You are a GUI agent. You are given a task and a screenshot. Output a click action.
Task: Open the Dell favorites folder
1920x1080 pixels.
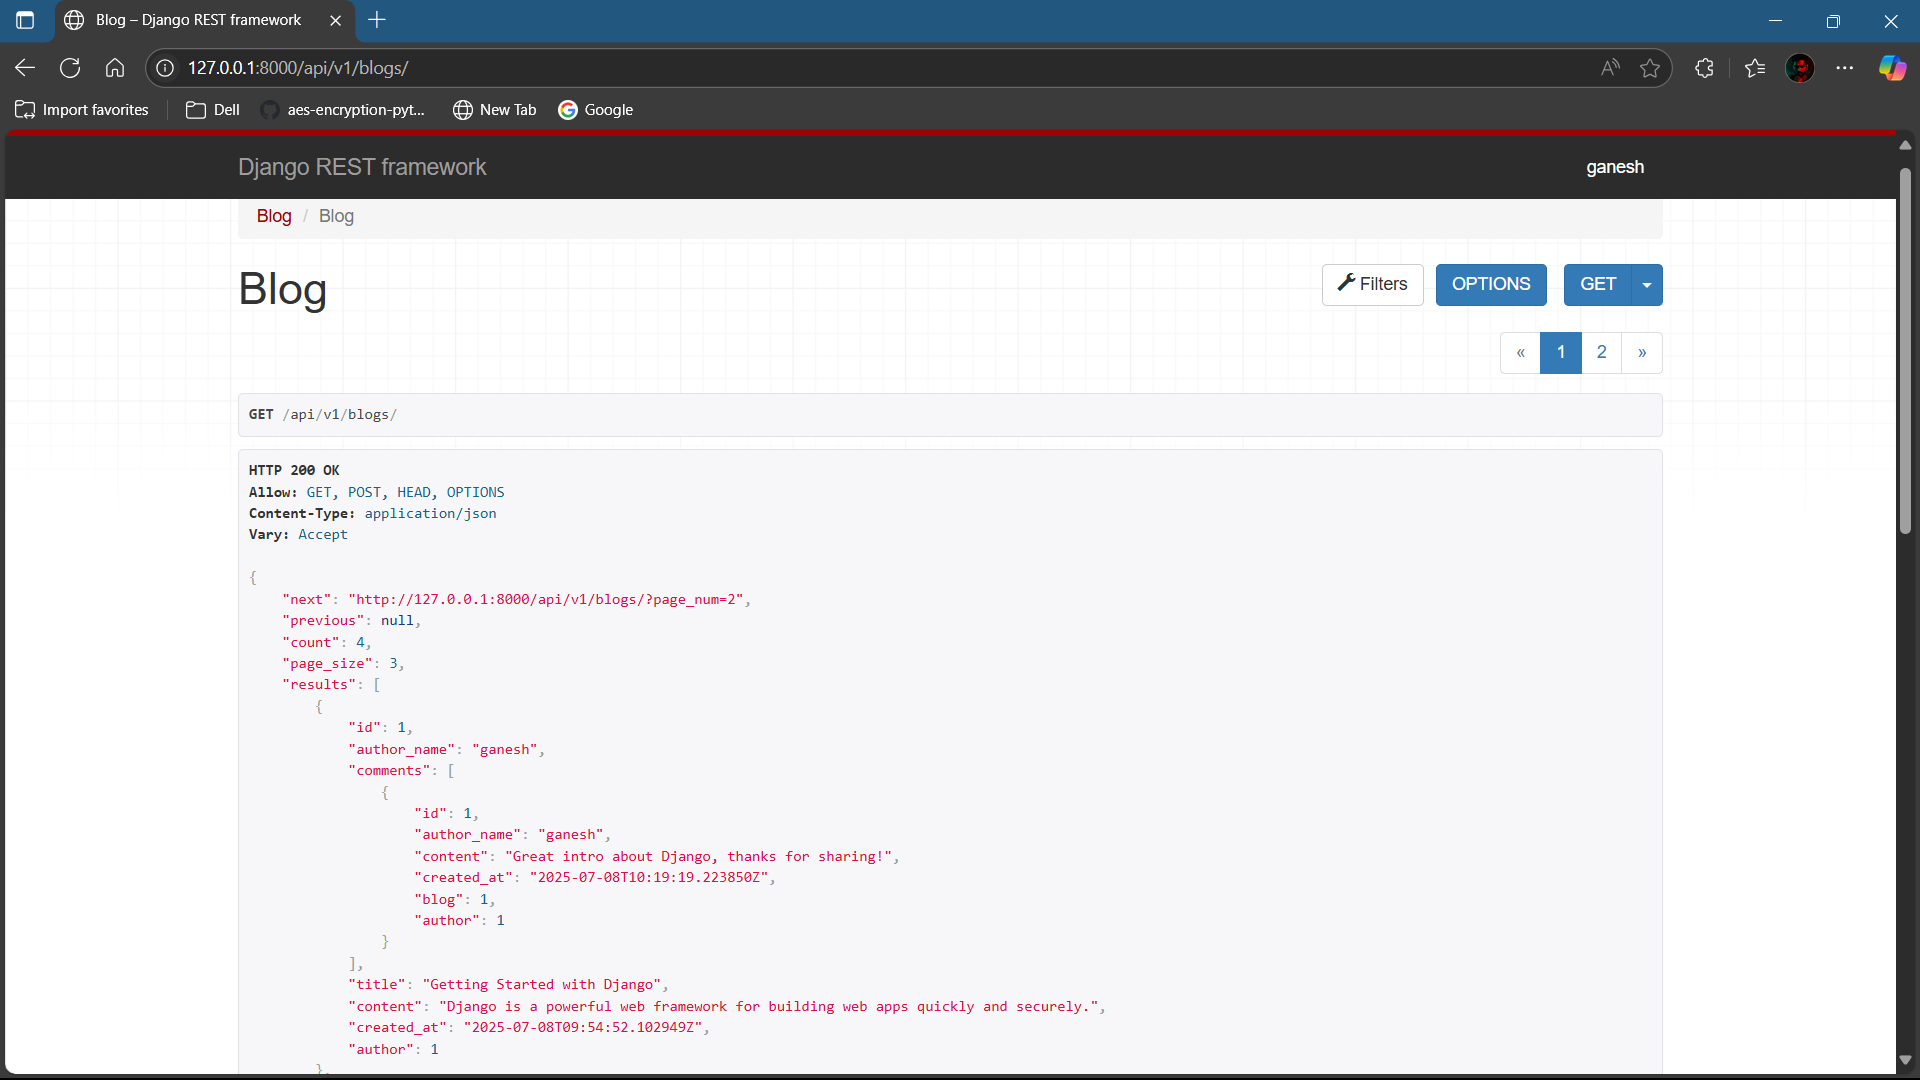(x=213, y=110)
